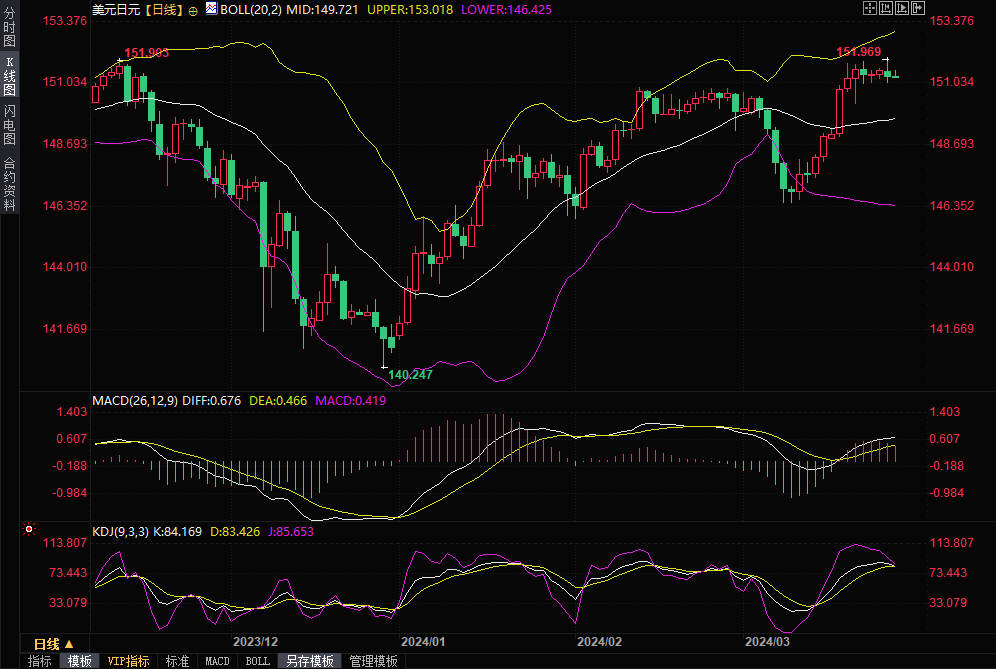Click the play-arrow chart icon at top right
Image resolution: width=996 pixels, height=669 pixels.
tap(901, 8)
